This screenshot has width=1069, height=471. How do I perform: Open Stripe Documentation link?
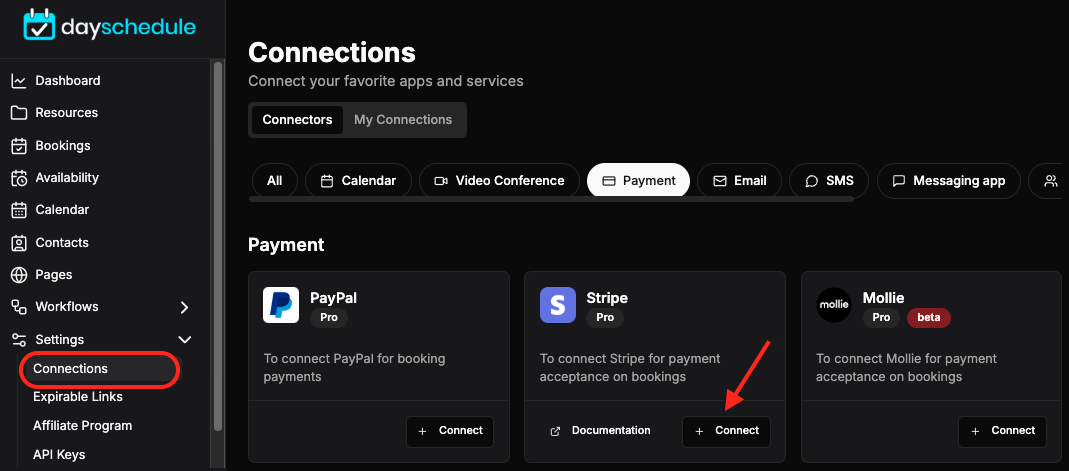point(600,431)
